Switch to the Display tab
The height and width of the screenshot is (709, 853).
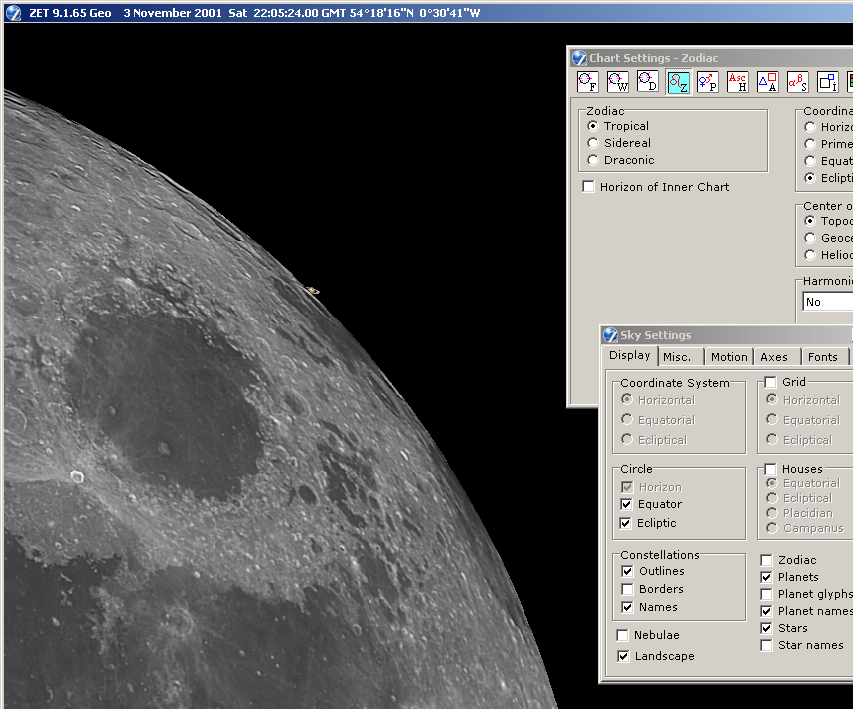(x=629, y=355)
